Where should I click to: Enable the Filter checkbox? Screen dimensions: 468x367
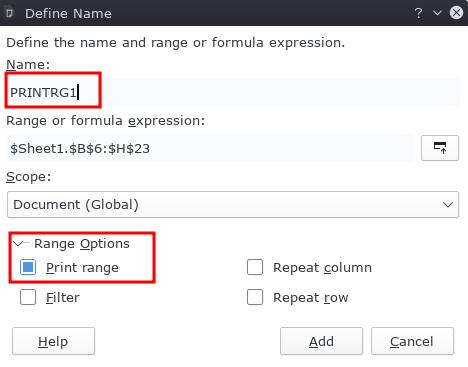tap(28, 297)
